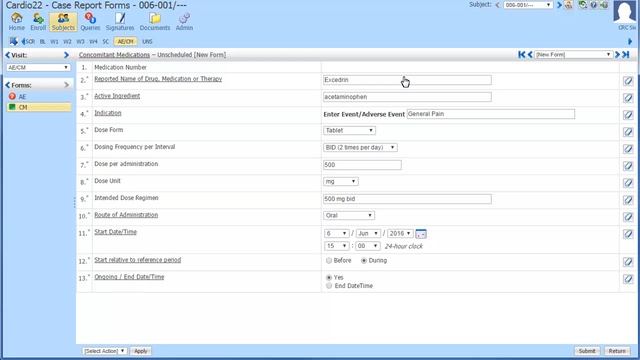Click the help question mark icon
640x360 pixels.
593,5
